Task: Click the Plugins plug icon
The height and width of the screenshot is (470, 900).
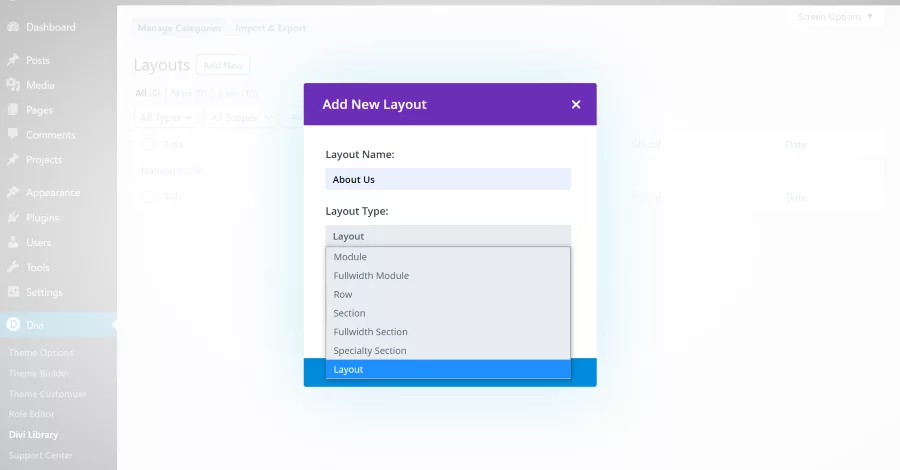Action: tap(13, 217)
